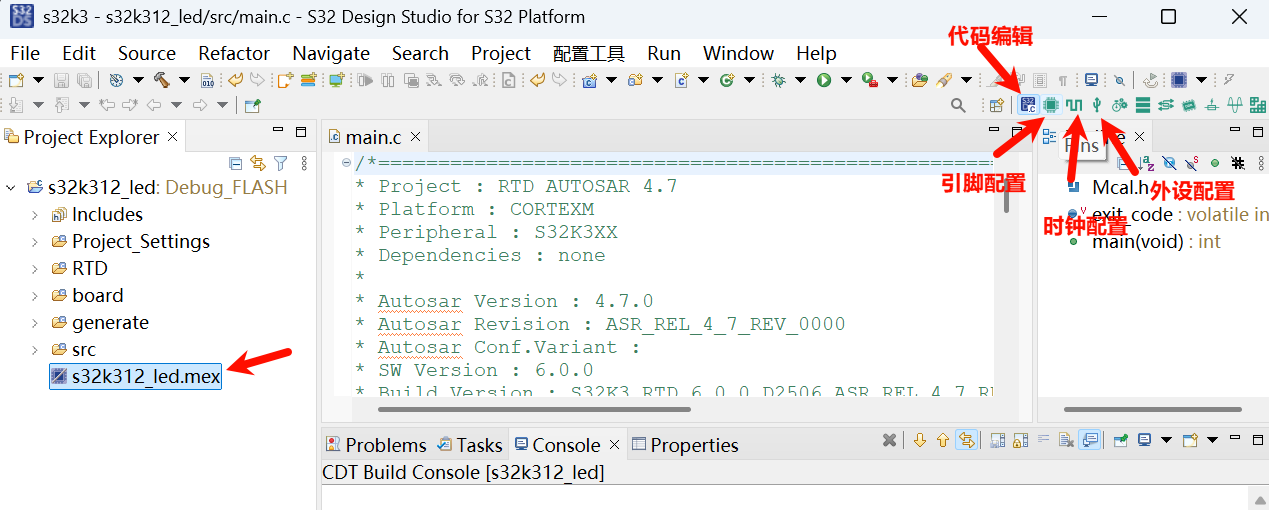The width and height of the screenshot is (1269, 510).
Task: Click the green Run play icon
Action: click(x=824, y=80)
